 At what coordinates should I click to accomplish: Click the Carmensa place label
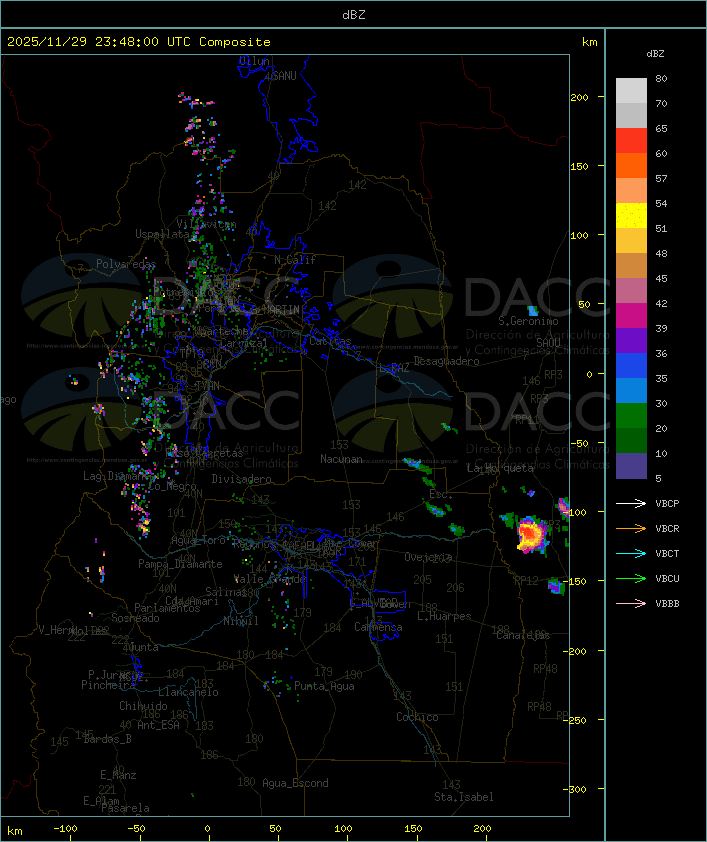pyautogui.click(x=378, y=627)
